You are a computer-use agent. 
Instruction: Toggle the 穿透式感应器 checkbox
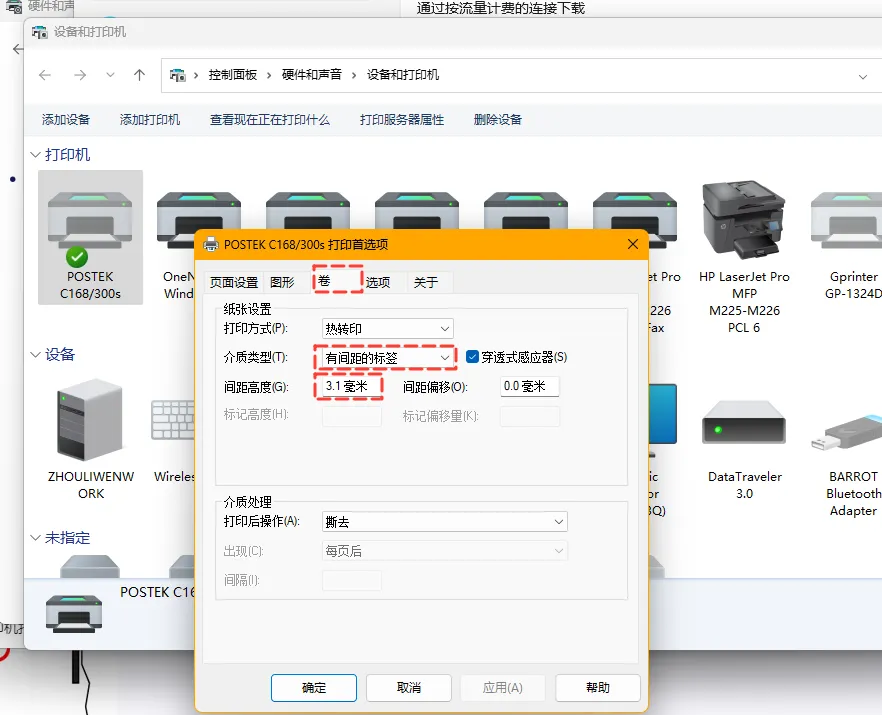pyautogui.click(x=472, y=357)
